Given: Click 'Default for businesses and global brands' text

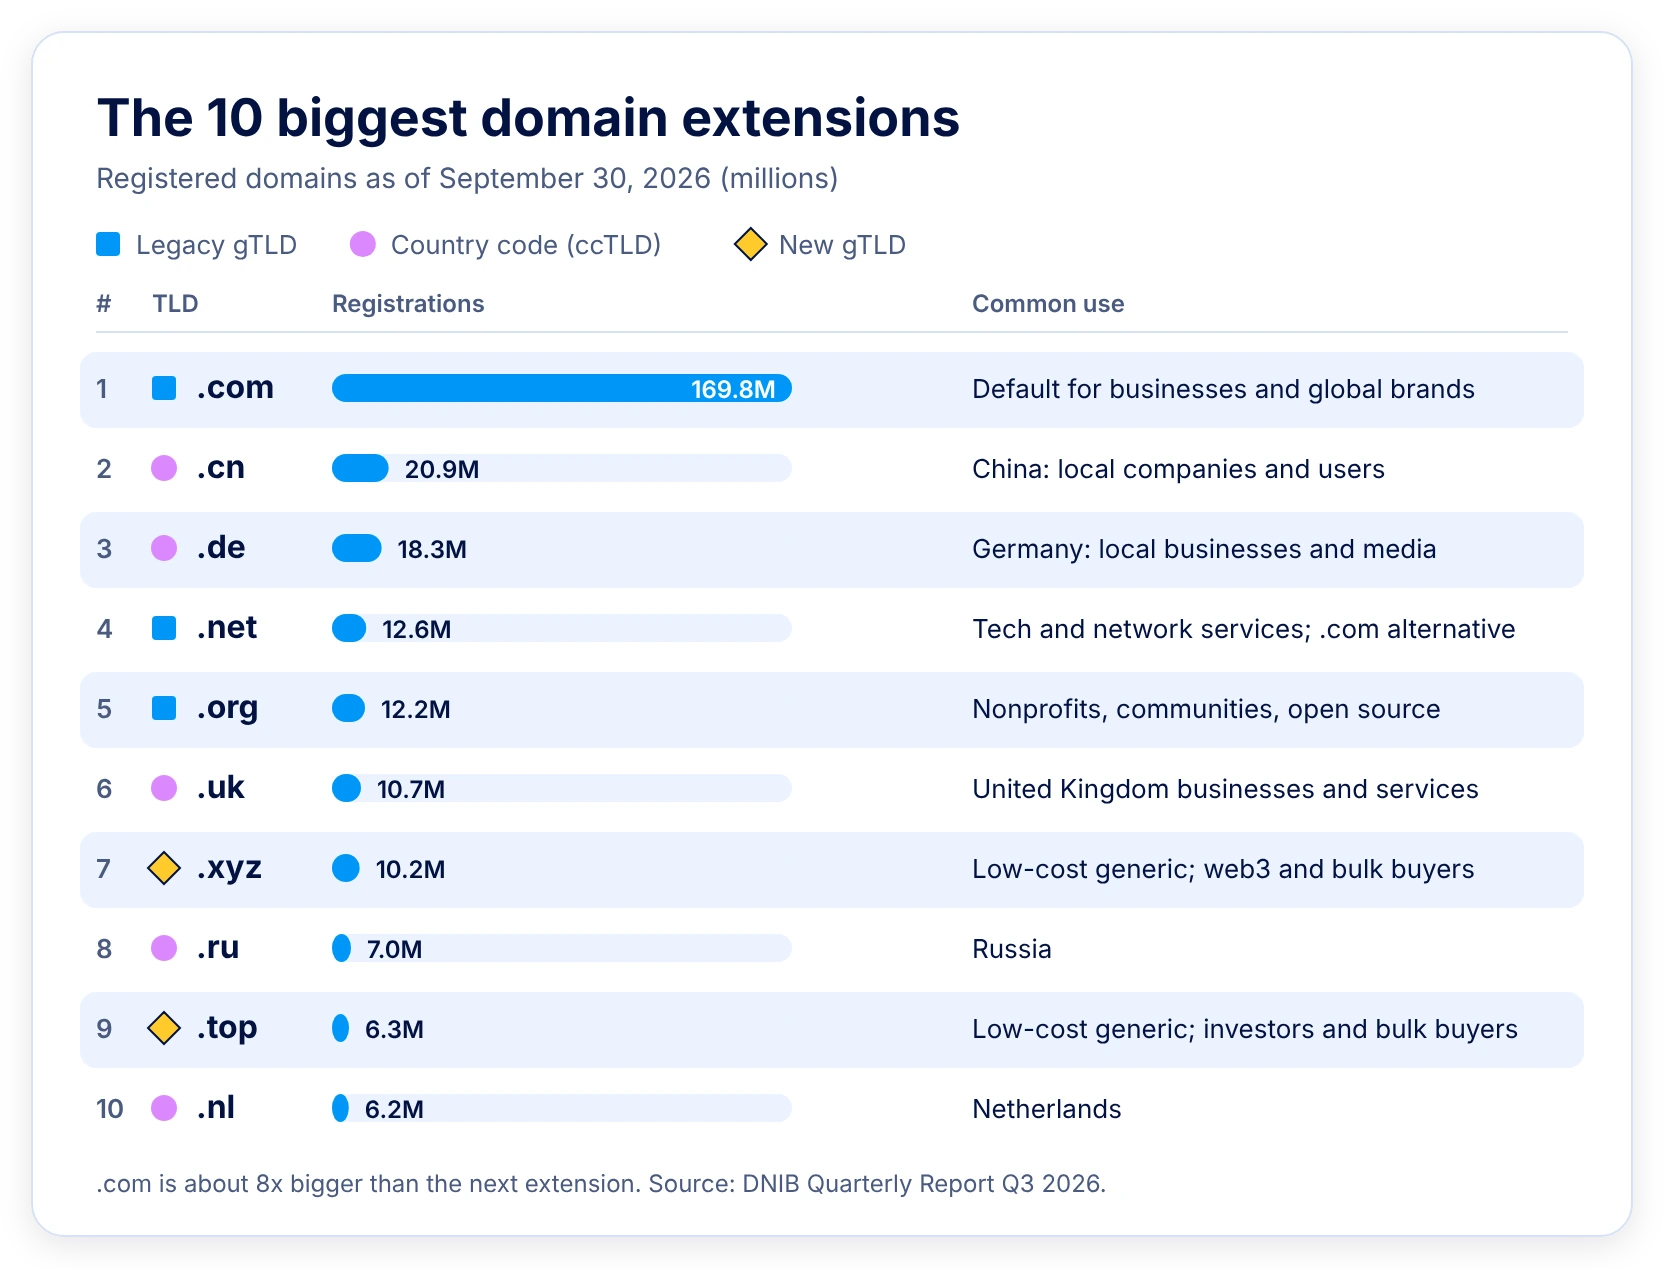Looking at the screenshot, I should click(x=1223, y=389).
